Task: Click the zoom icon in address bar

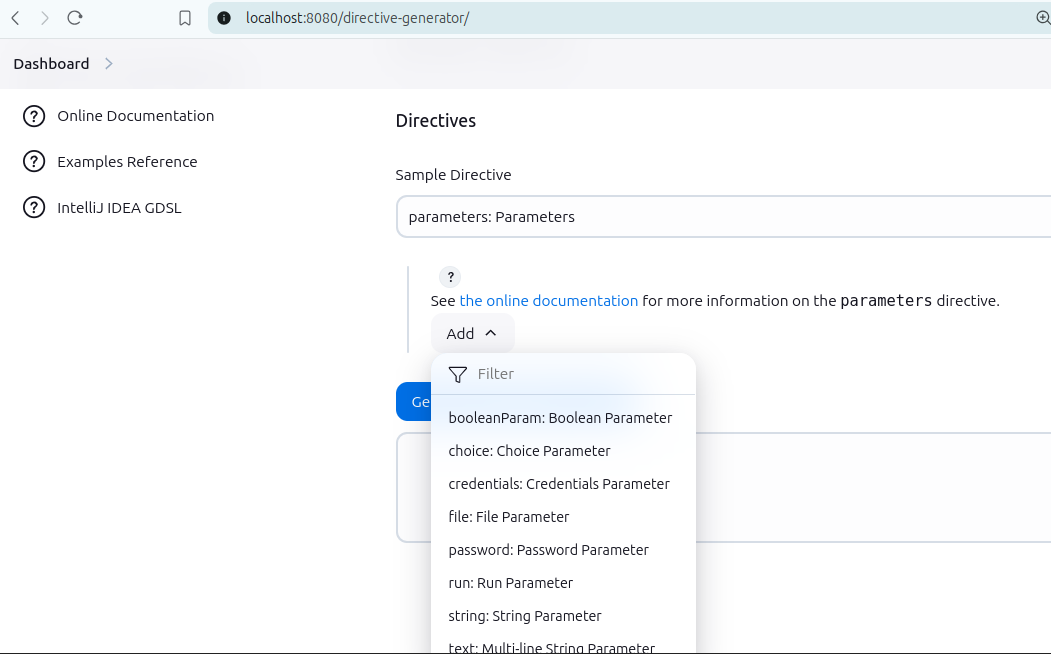Action: pyautogui.click(x=1043, y=18)
